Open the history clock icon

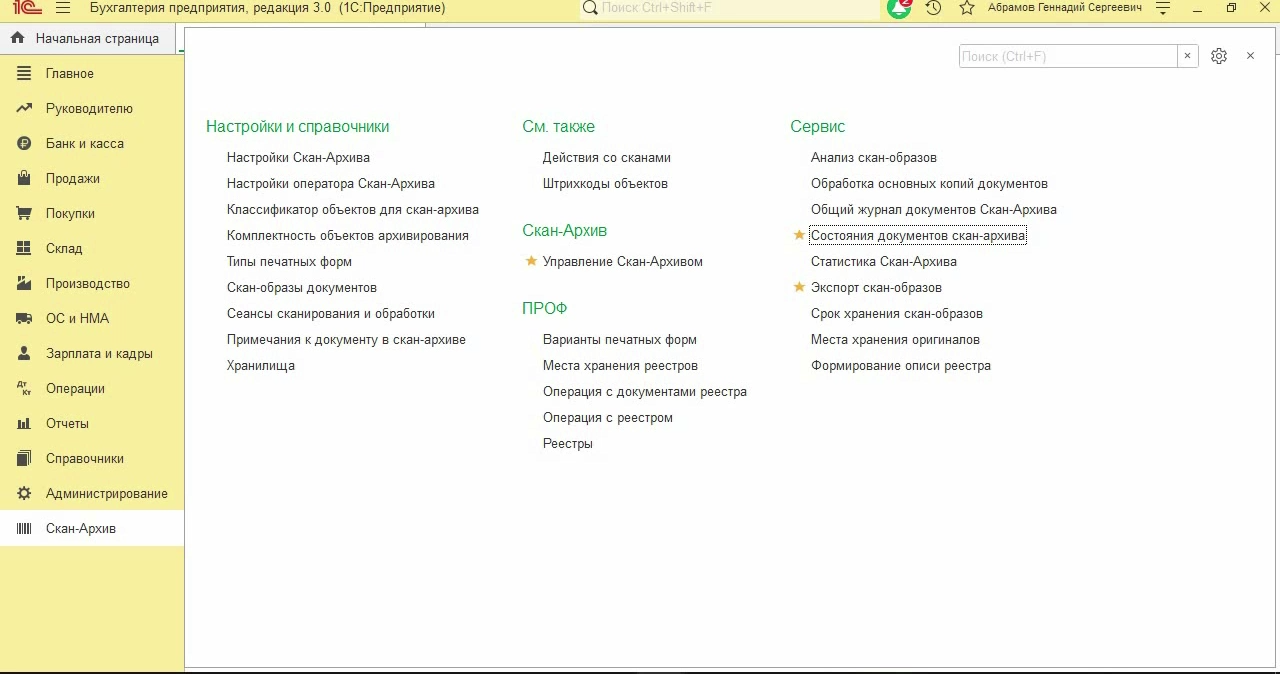point(933,8)
